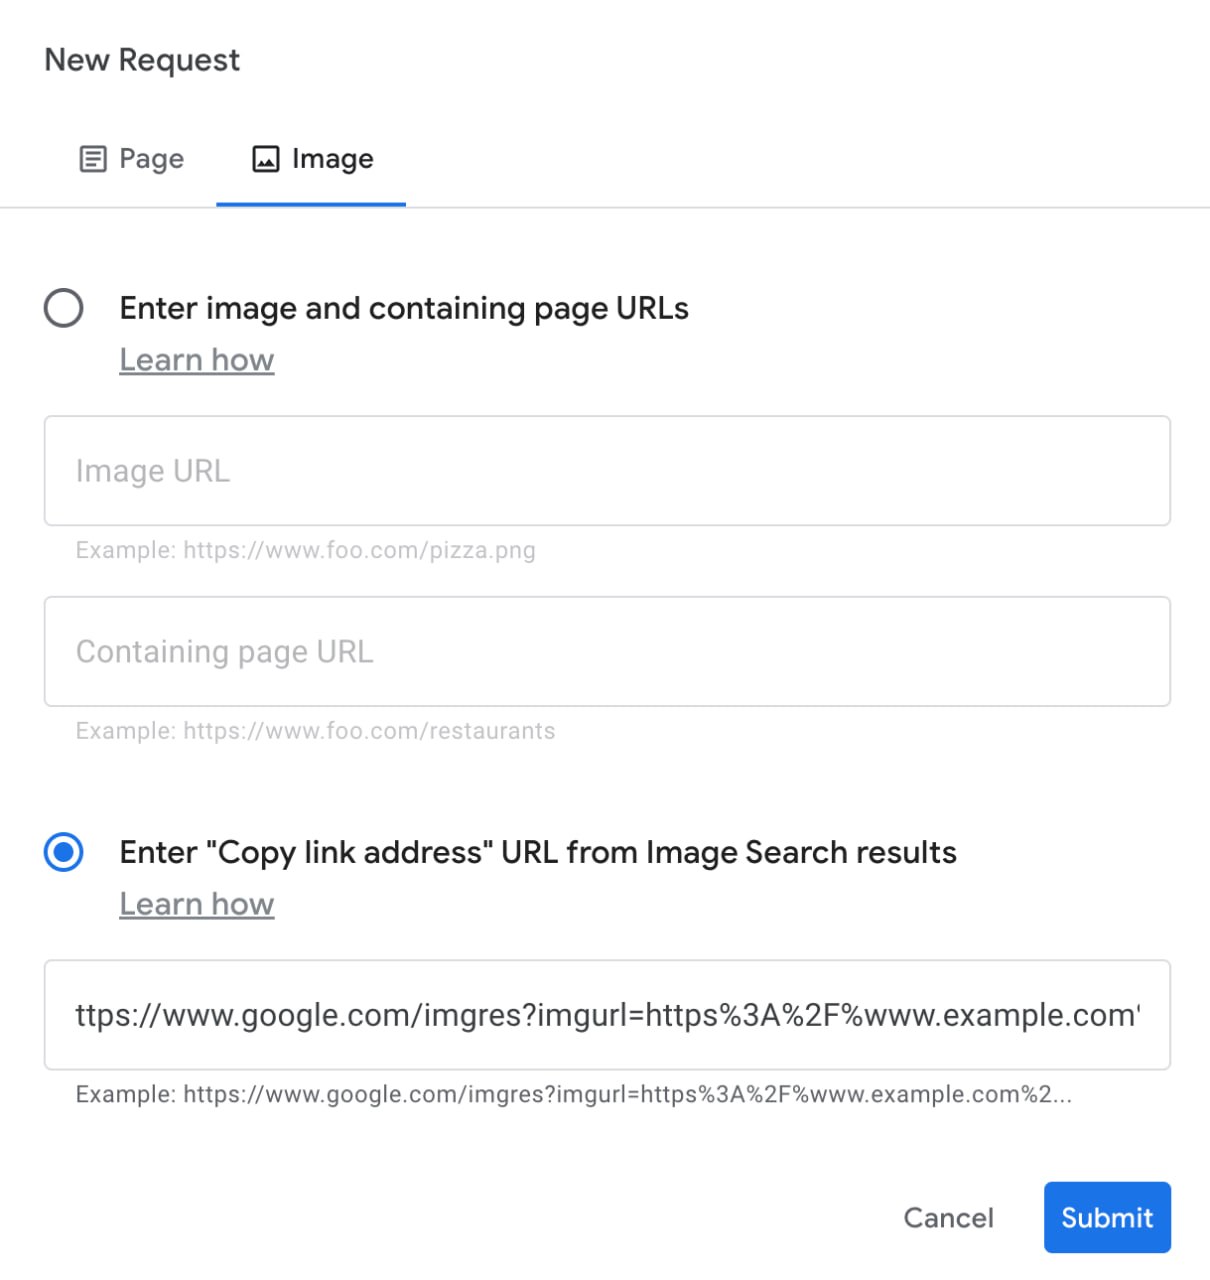Image resolution: width=1210 pixels, height=1280 pixels.
Task: Click the imgres example text below input
Action: (571, 1094)
